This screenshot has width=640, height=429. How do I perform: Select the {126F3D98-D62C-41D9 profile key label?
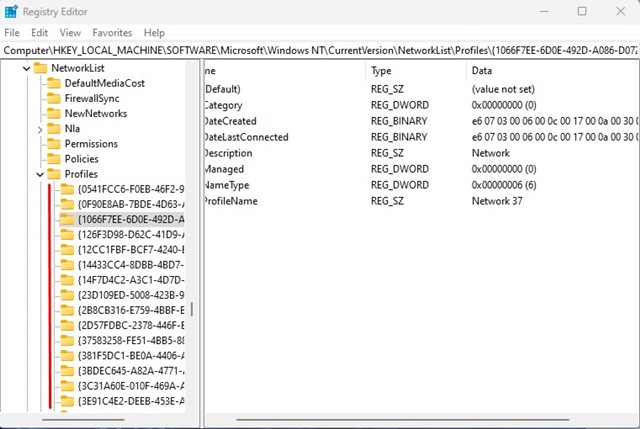(x=131, y=234)
